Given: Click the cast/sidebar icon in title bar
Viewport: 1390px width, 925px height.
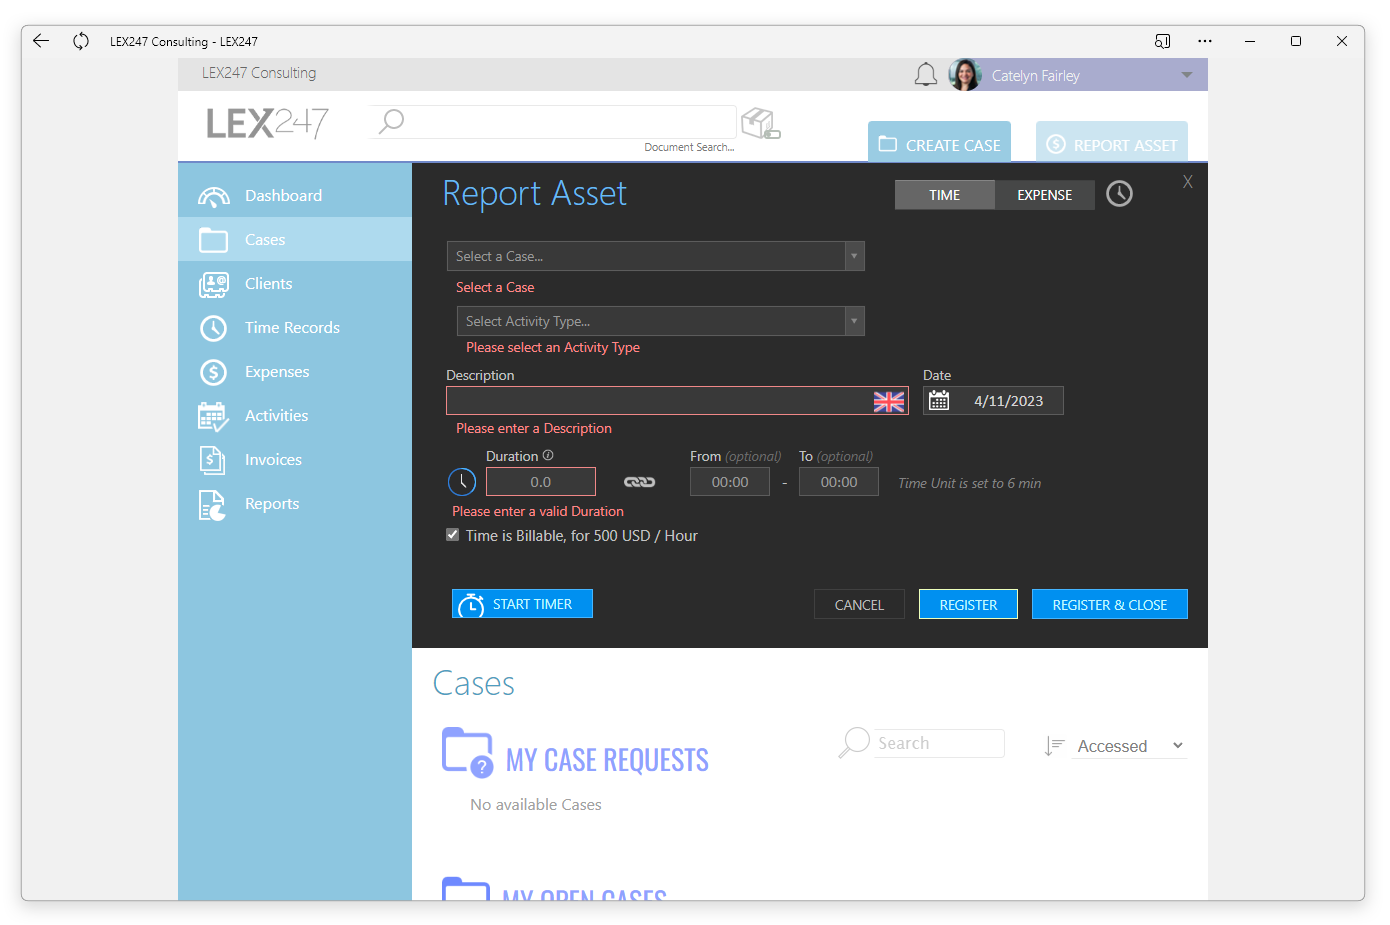Looking at the screenshot, I should point(1162,41).
